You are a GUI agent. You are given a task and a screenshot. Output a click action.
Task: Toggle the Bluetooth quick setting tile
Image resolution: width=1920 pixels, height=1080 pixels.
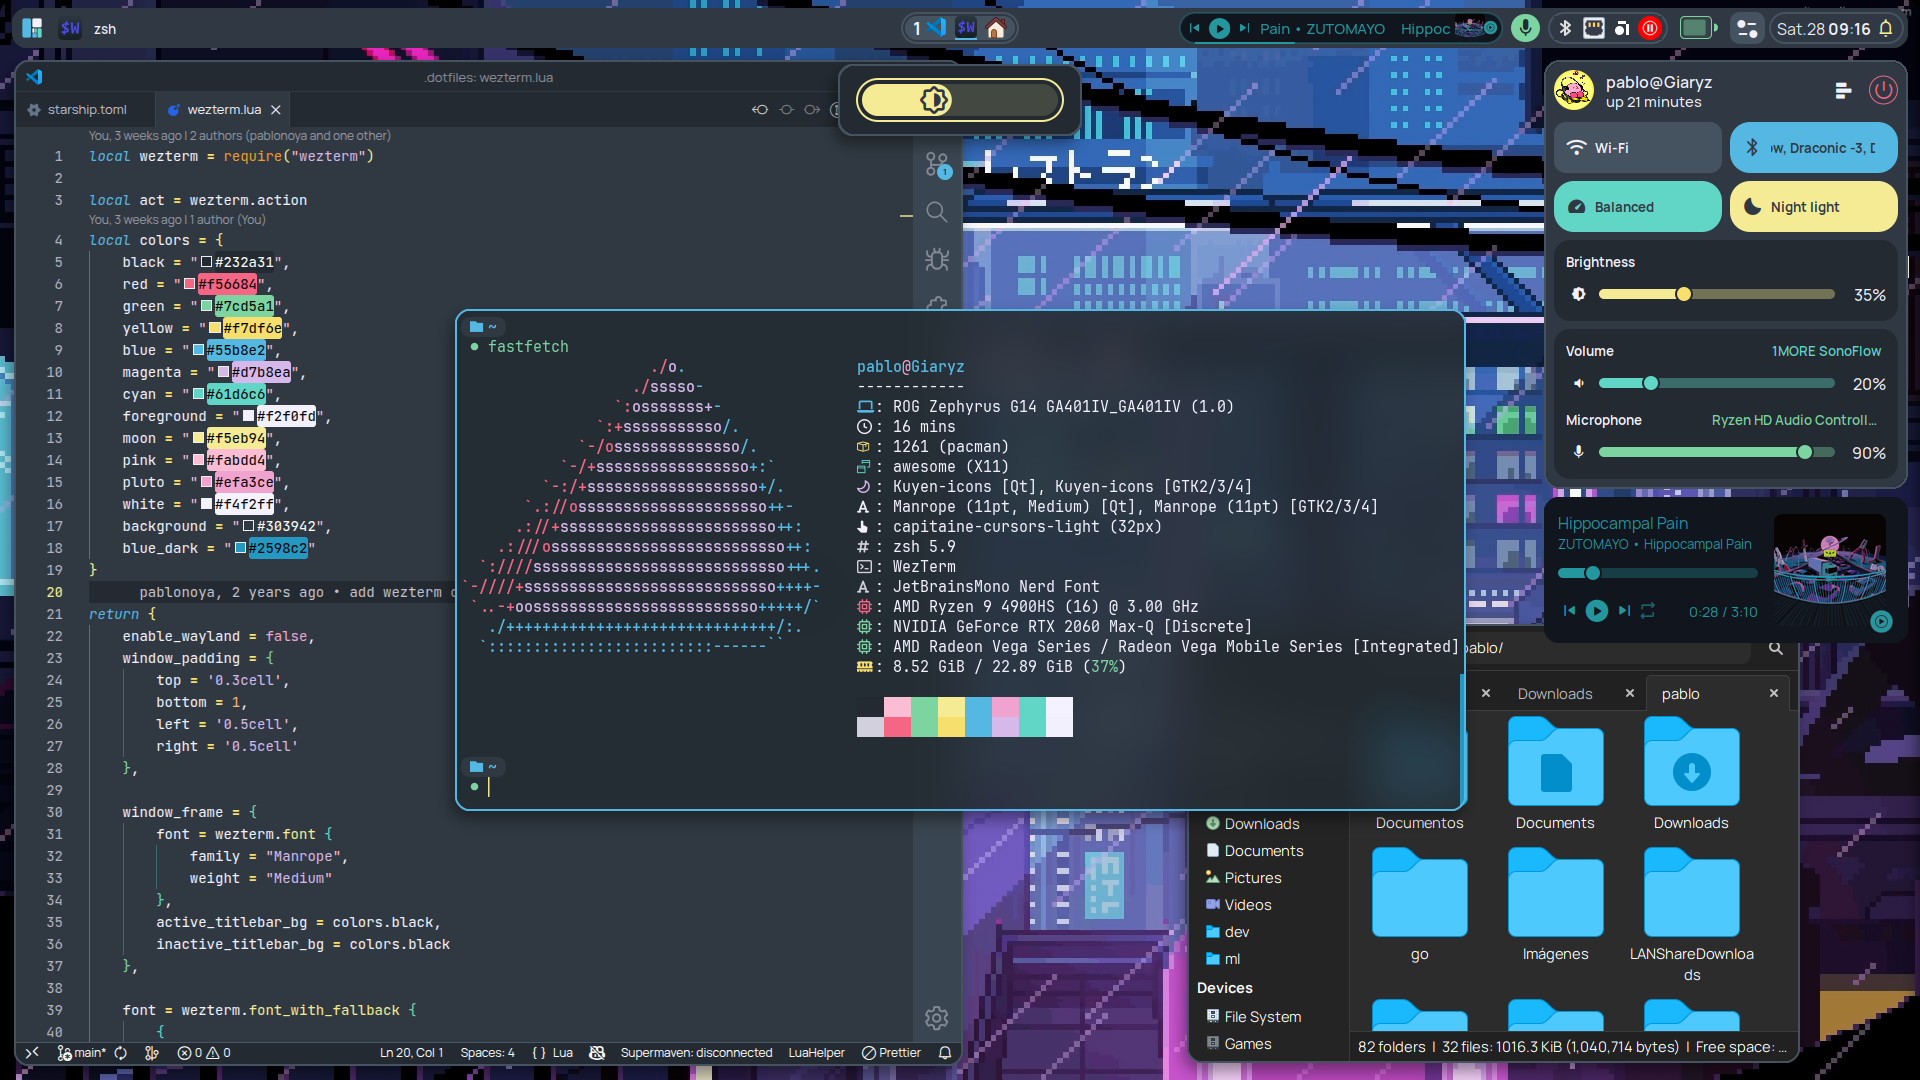coord(1813,148)
